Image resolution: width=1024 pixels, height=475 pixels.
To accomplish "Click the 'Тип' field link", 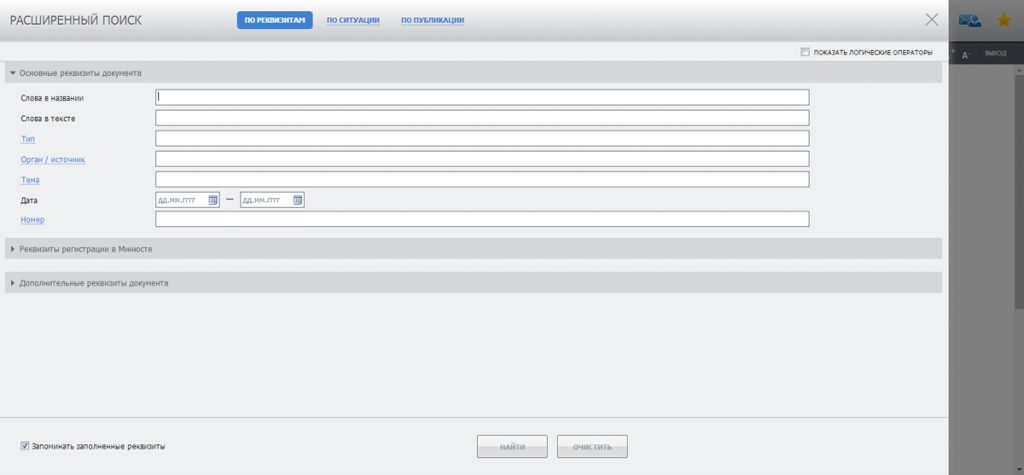I will pyautogui.click(x=28, y=139).
